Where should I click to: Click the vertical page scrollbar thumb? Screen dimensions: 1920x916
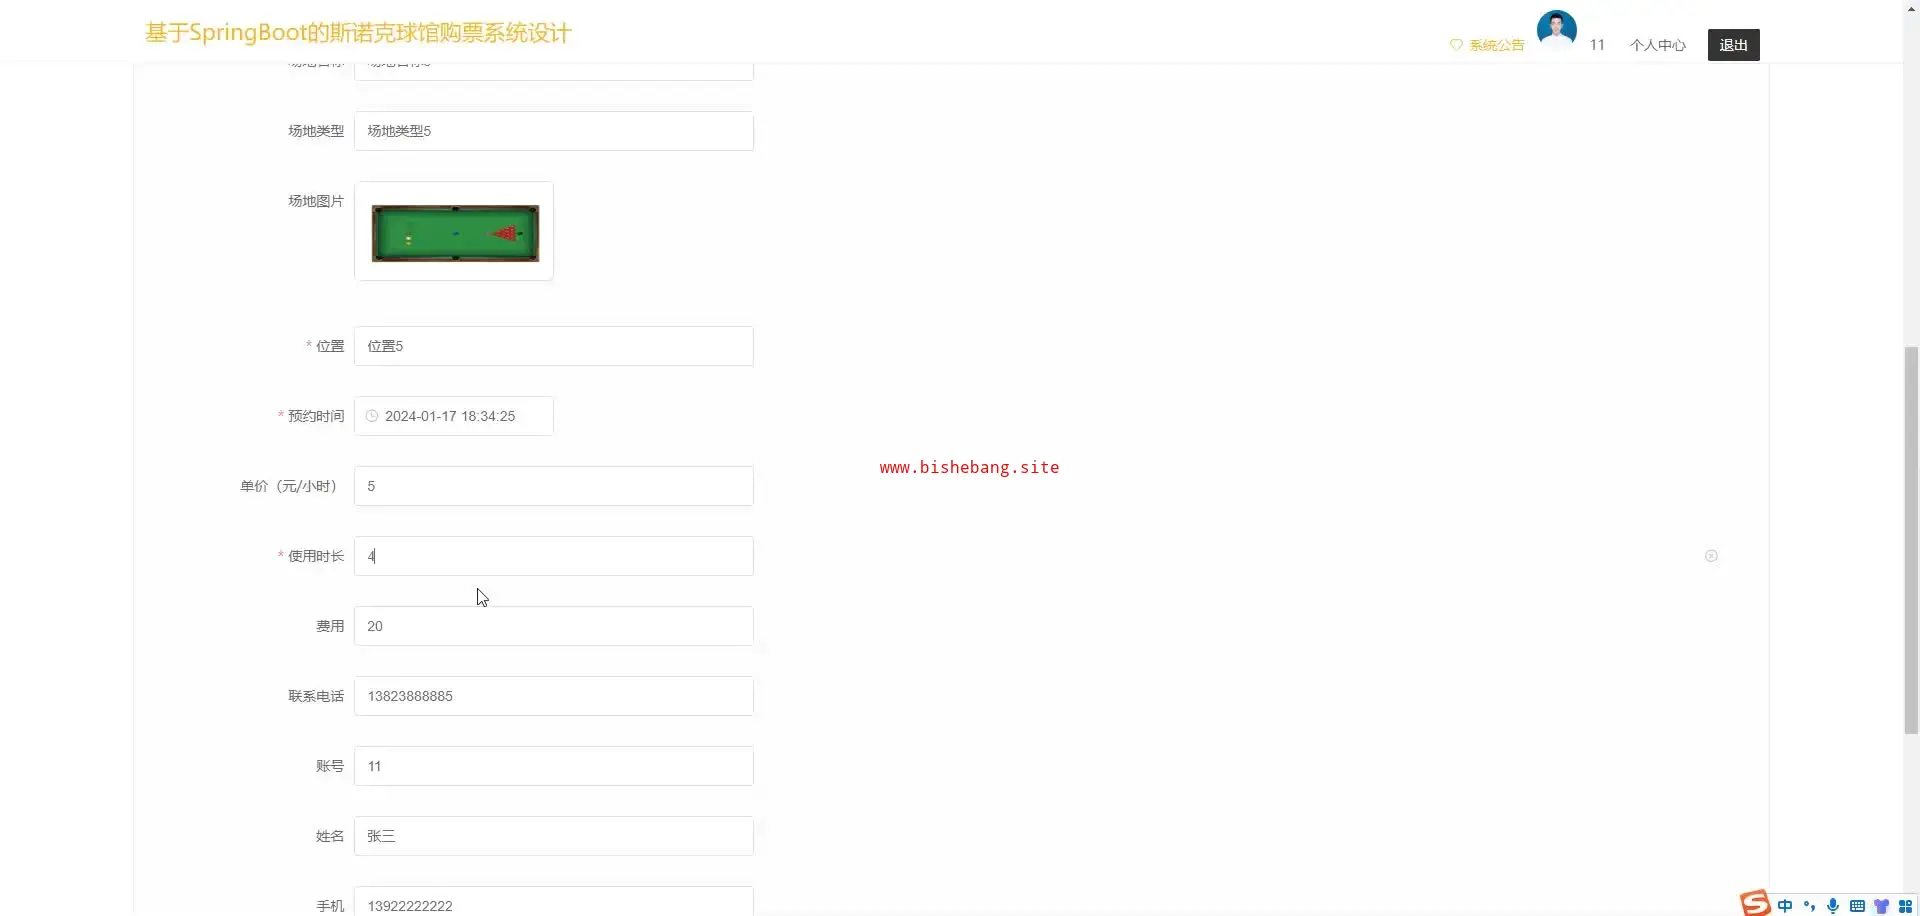click(1911, 540)
